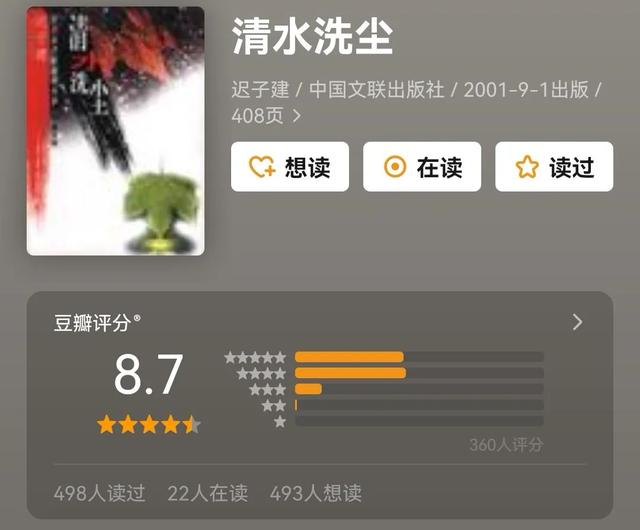
Task: Tap the star icon on 读过
Action: pos(527,167)
